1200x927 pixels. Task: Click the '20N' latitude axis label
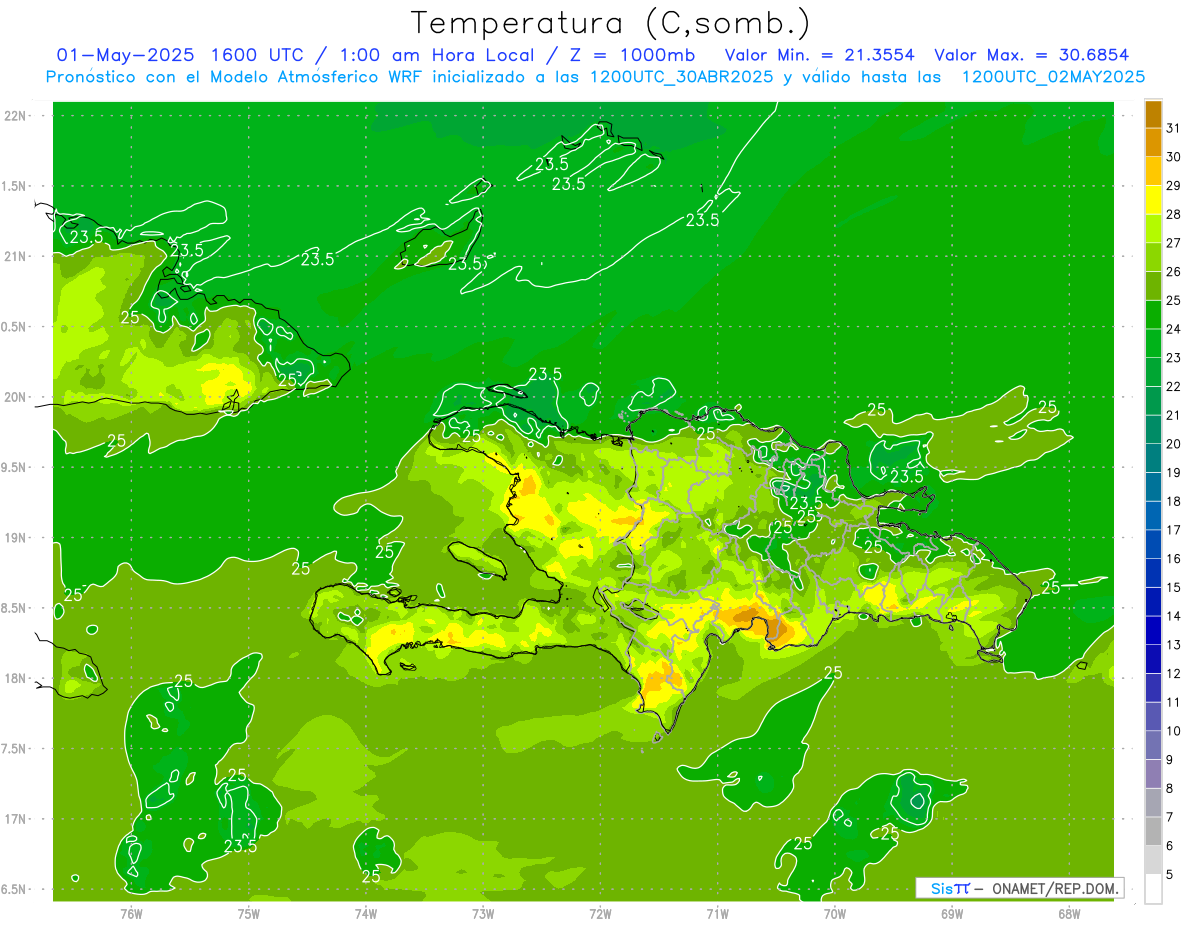tap(16, 397)
